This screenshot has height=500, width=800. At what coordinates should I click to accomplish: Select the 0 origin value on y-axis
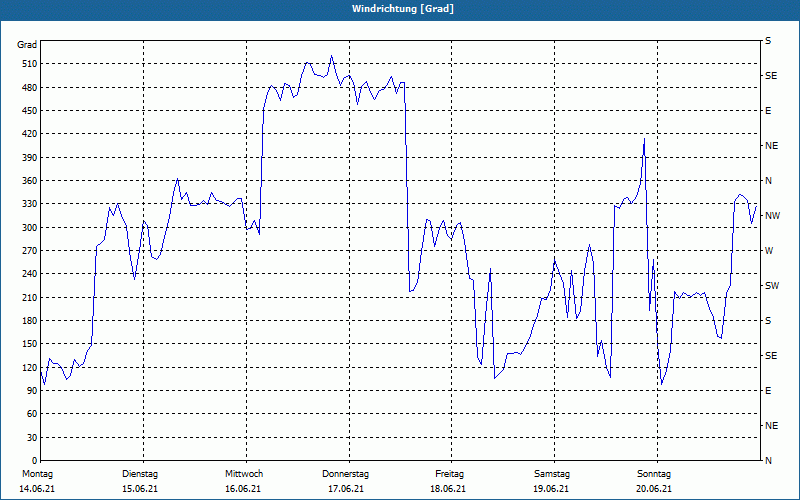(x=34, y=461)
